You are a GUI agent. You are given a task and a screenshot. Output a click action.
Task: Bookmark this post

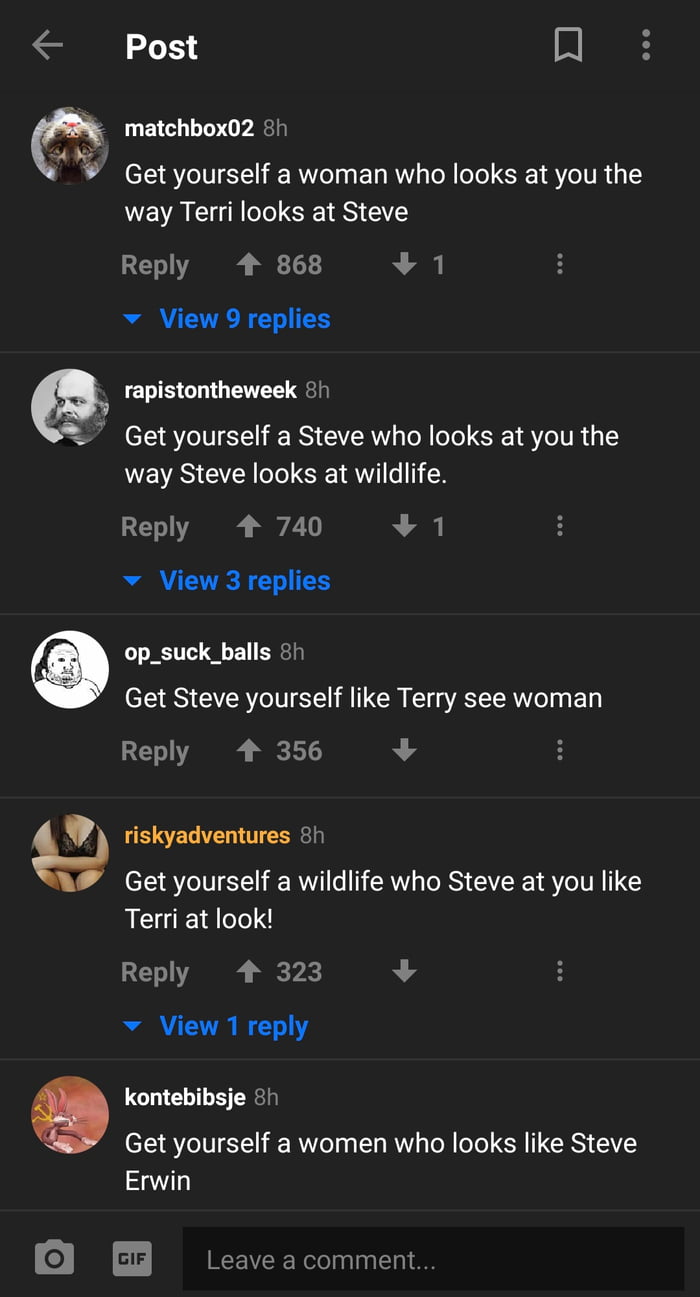point(568,45)
